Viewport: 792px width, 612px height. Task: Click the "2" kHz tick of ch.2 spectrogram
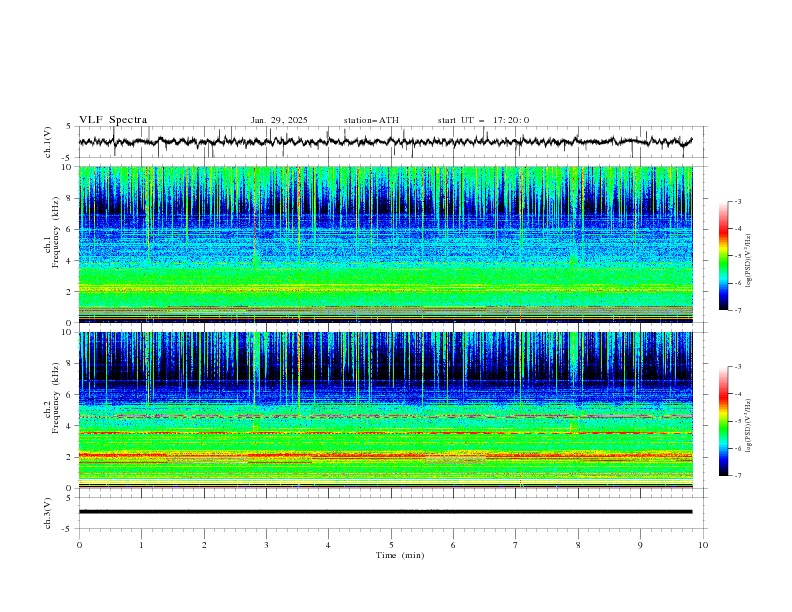70,457
